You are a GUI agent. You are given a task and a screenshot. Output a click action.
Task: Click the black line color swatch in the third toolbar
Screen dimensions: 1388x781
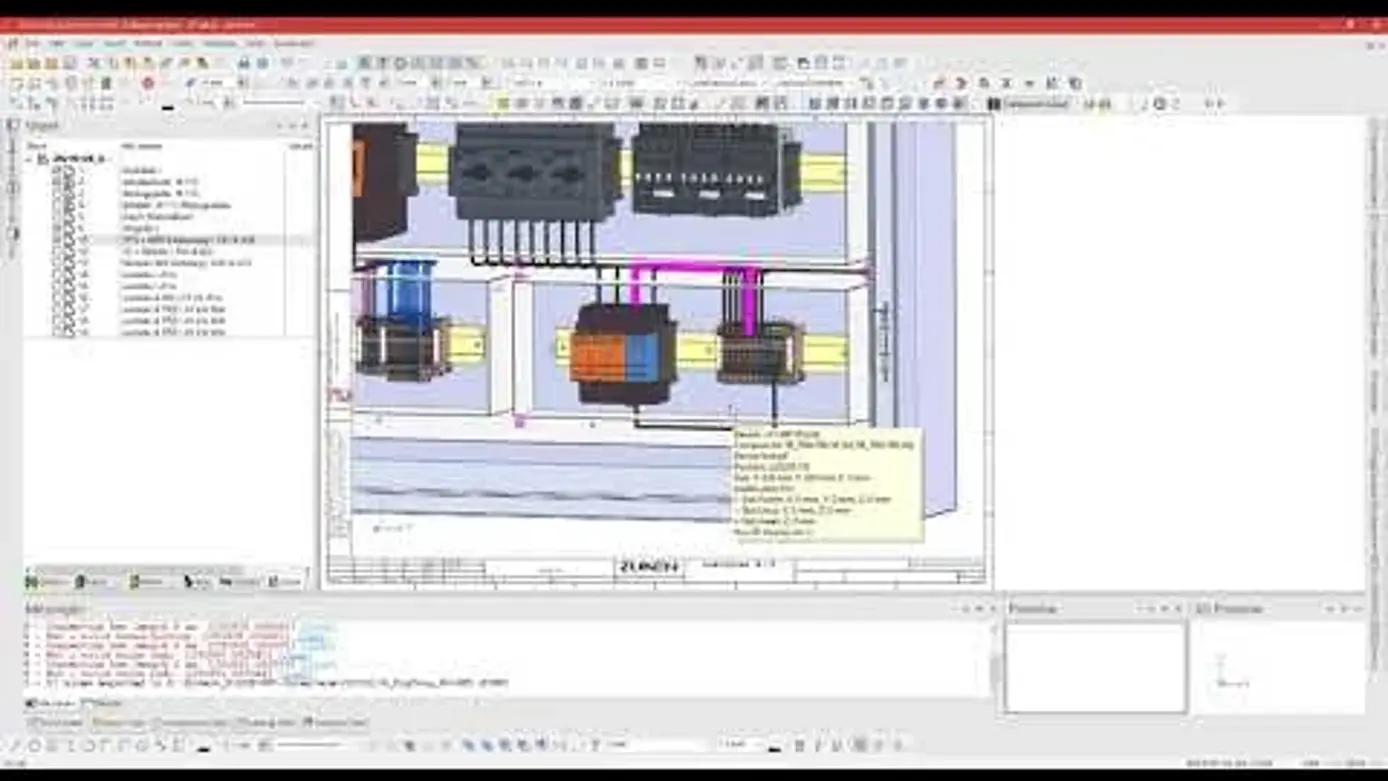(x=167, y=106)
